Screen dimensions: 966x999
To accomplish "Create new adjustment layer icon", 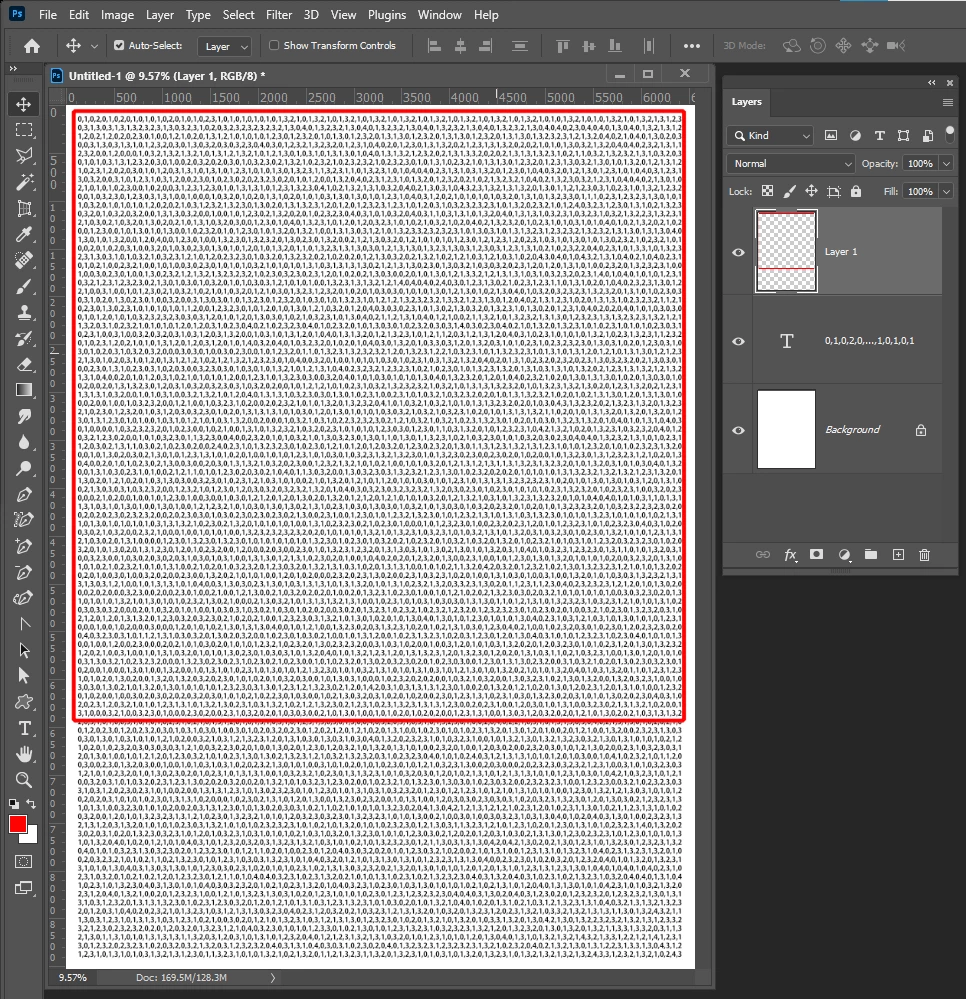I will (x=844, y=555).
